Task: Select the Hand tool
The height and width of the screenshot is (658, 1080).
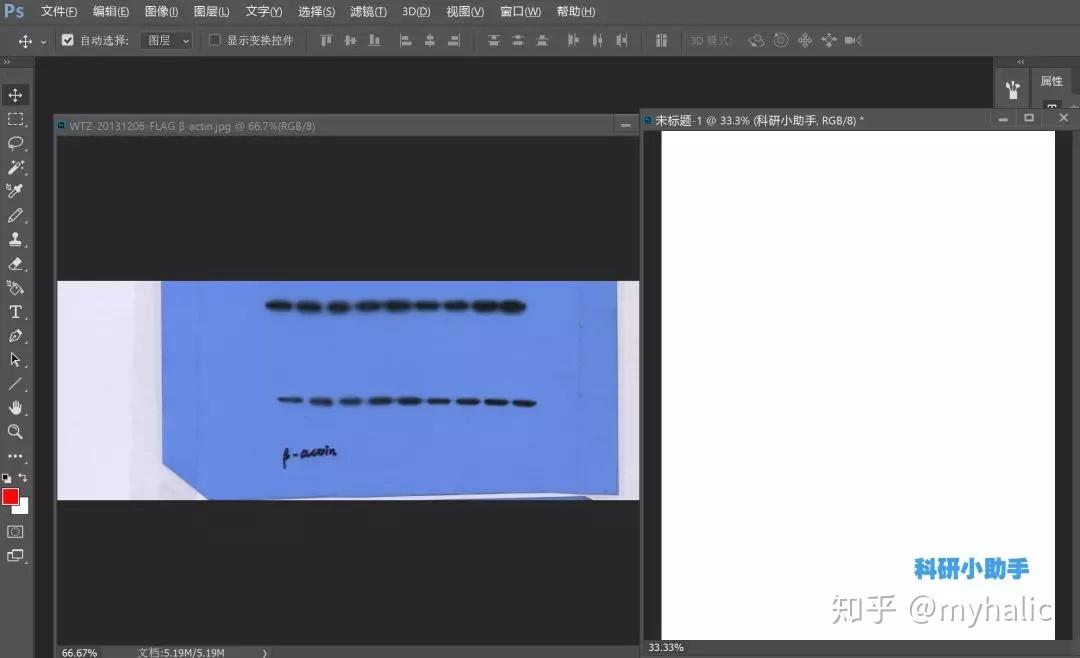Action: (x=15, y=407)
